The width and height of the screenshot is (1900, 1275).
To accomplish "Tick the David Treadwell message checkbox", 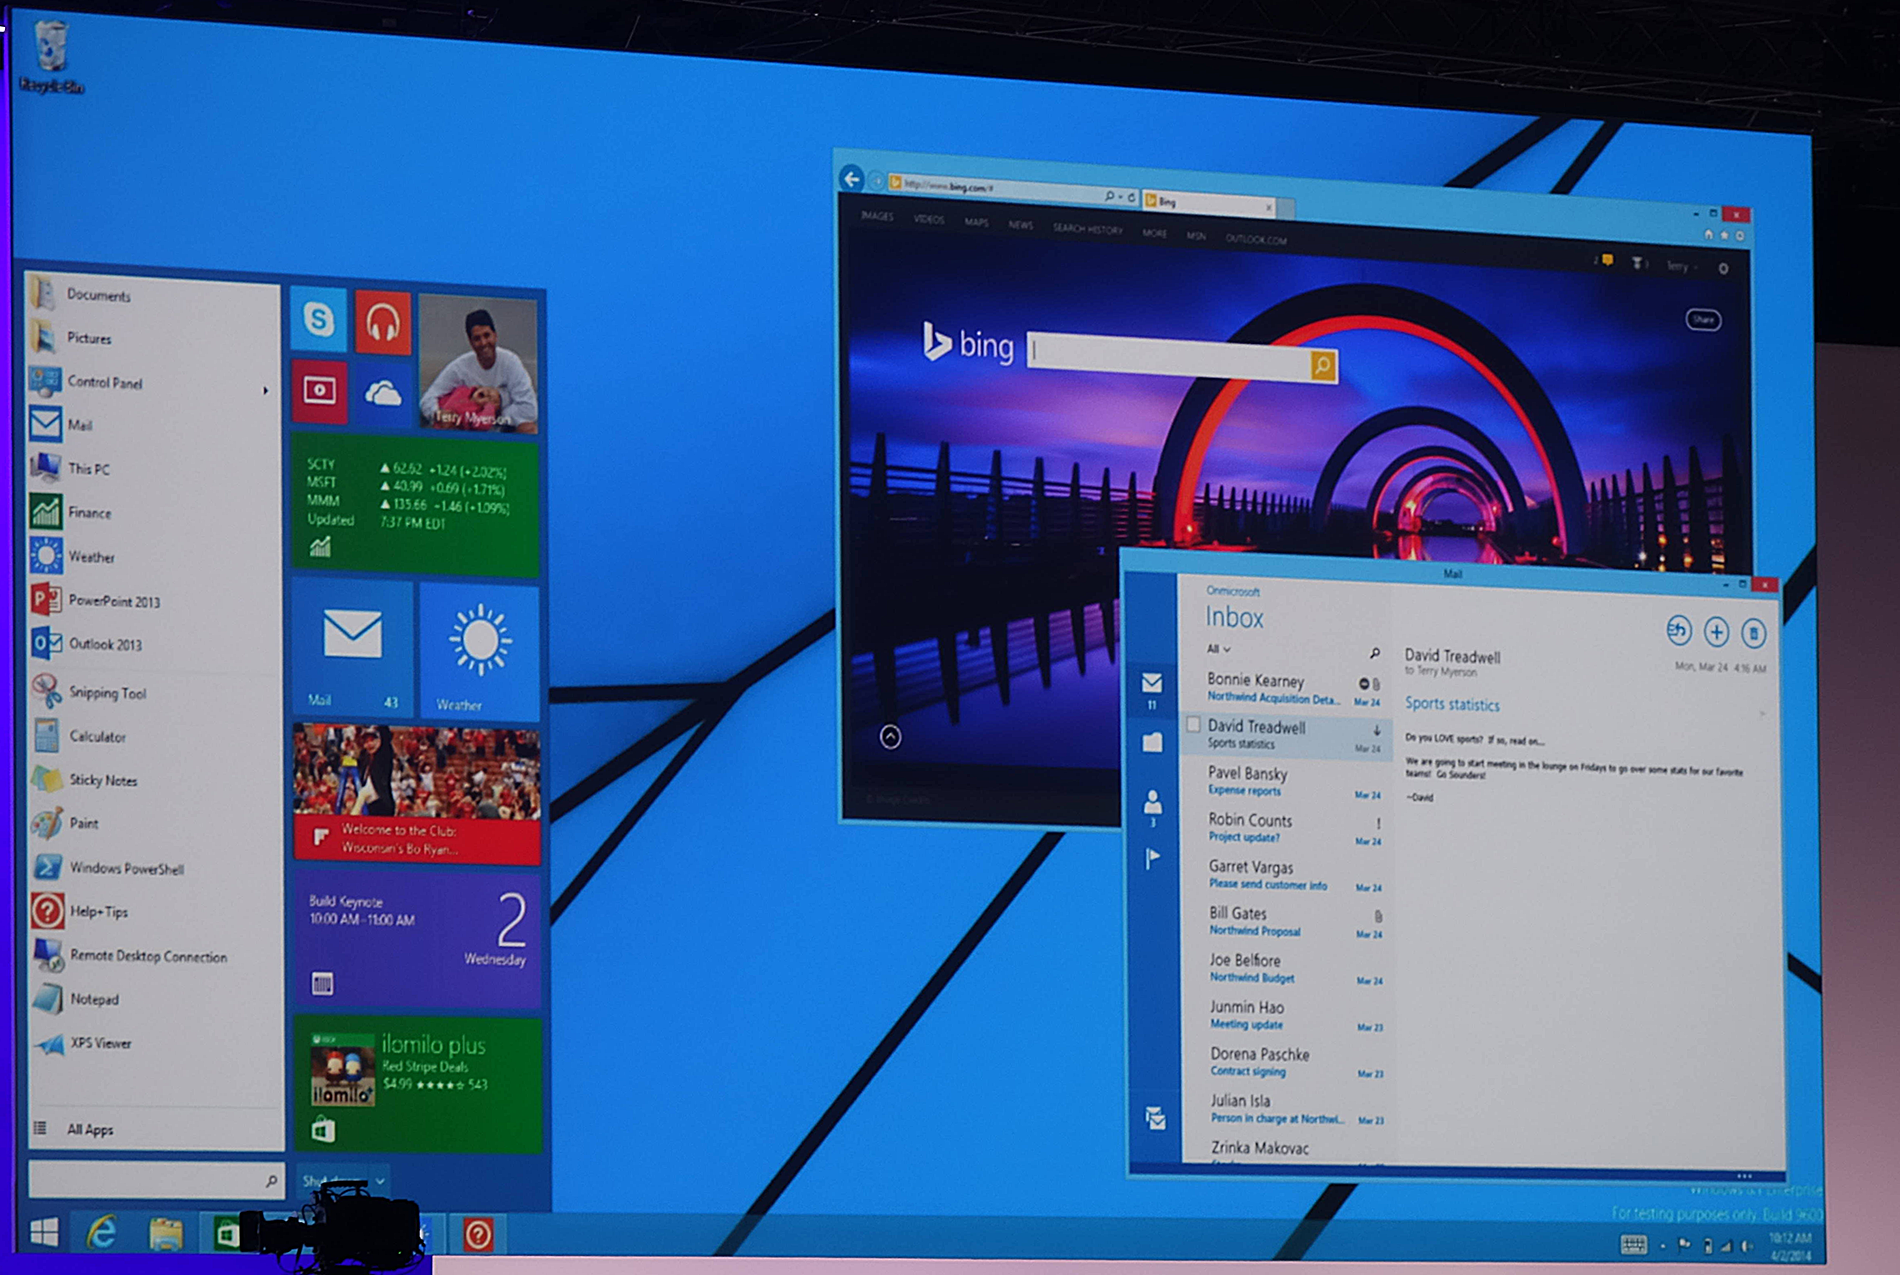I will 1193,725.
